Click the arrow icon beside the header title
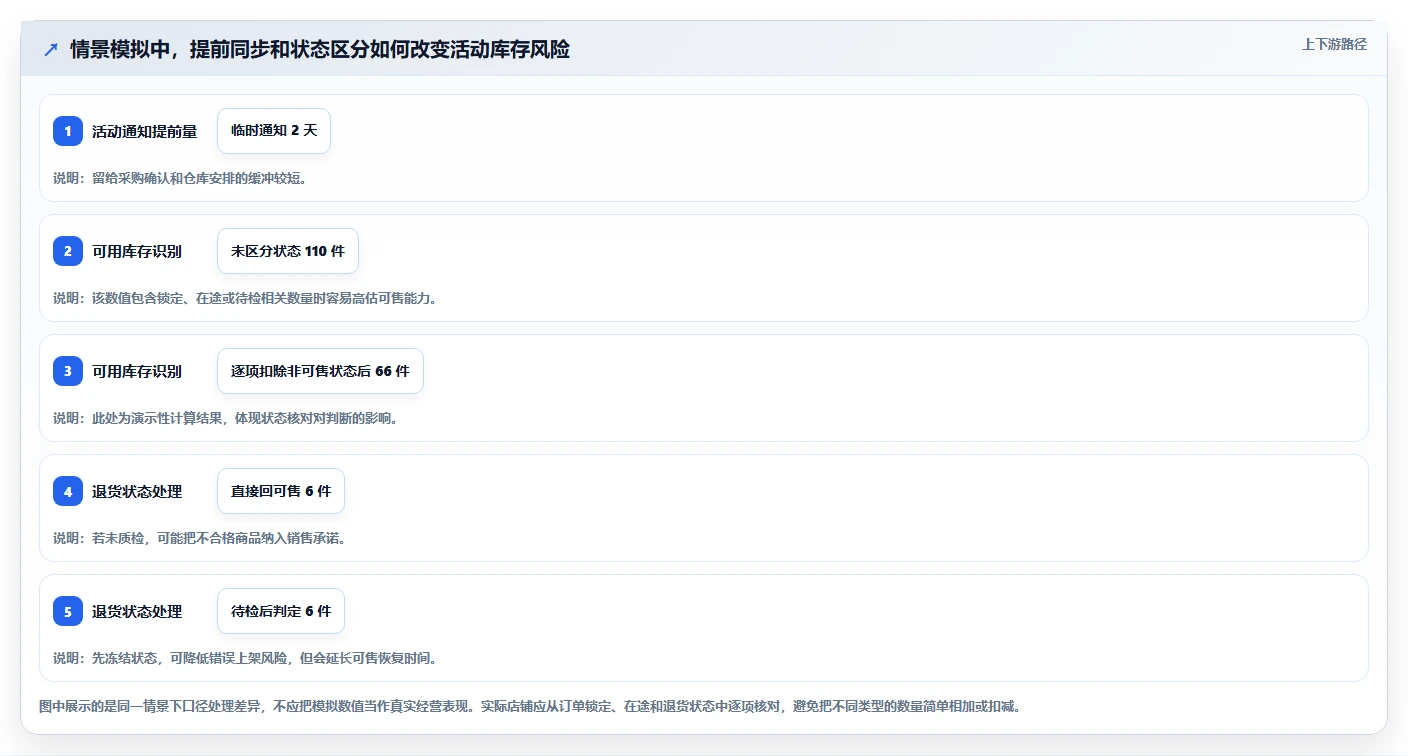 click(51, 49)
